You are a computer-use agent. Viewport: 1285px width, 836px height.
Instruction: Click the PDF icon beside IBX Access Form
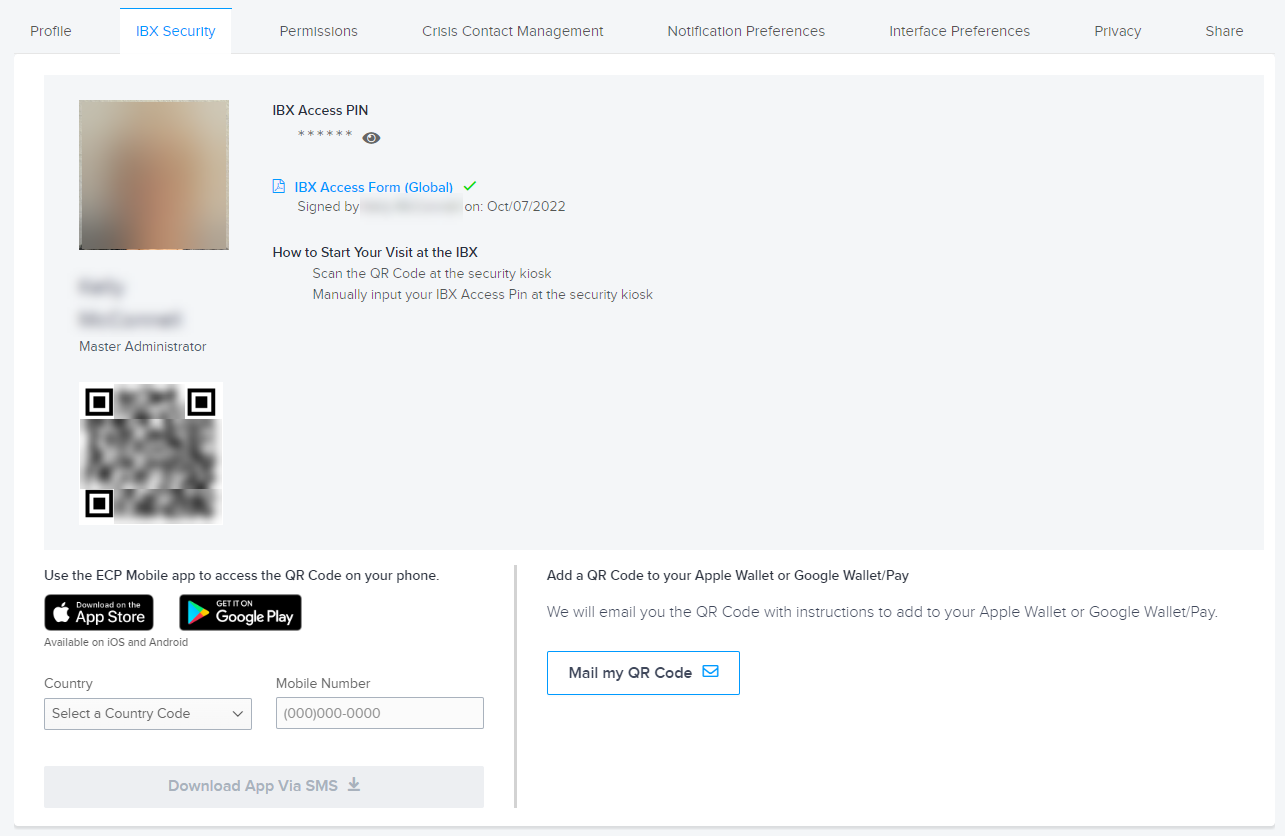click(279, 187)
